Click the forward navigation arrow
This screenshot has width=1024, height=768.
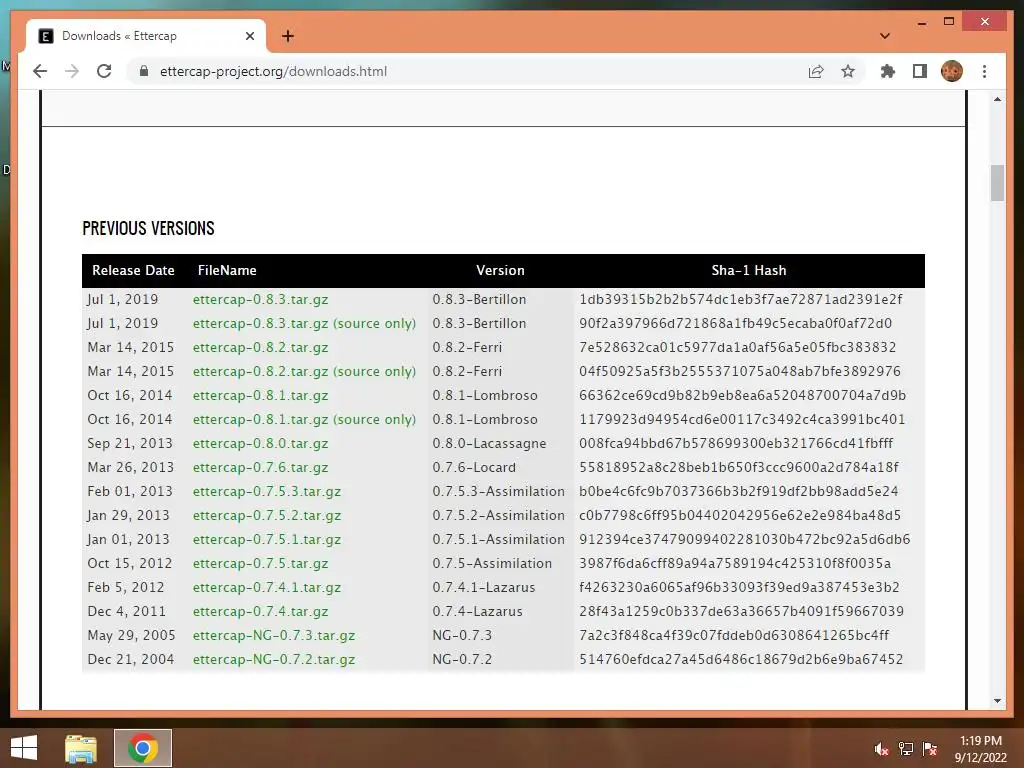pyautogui.click(x=72, y=71)
